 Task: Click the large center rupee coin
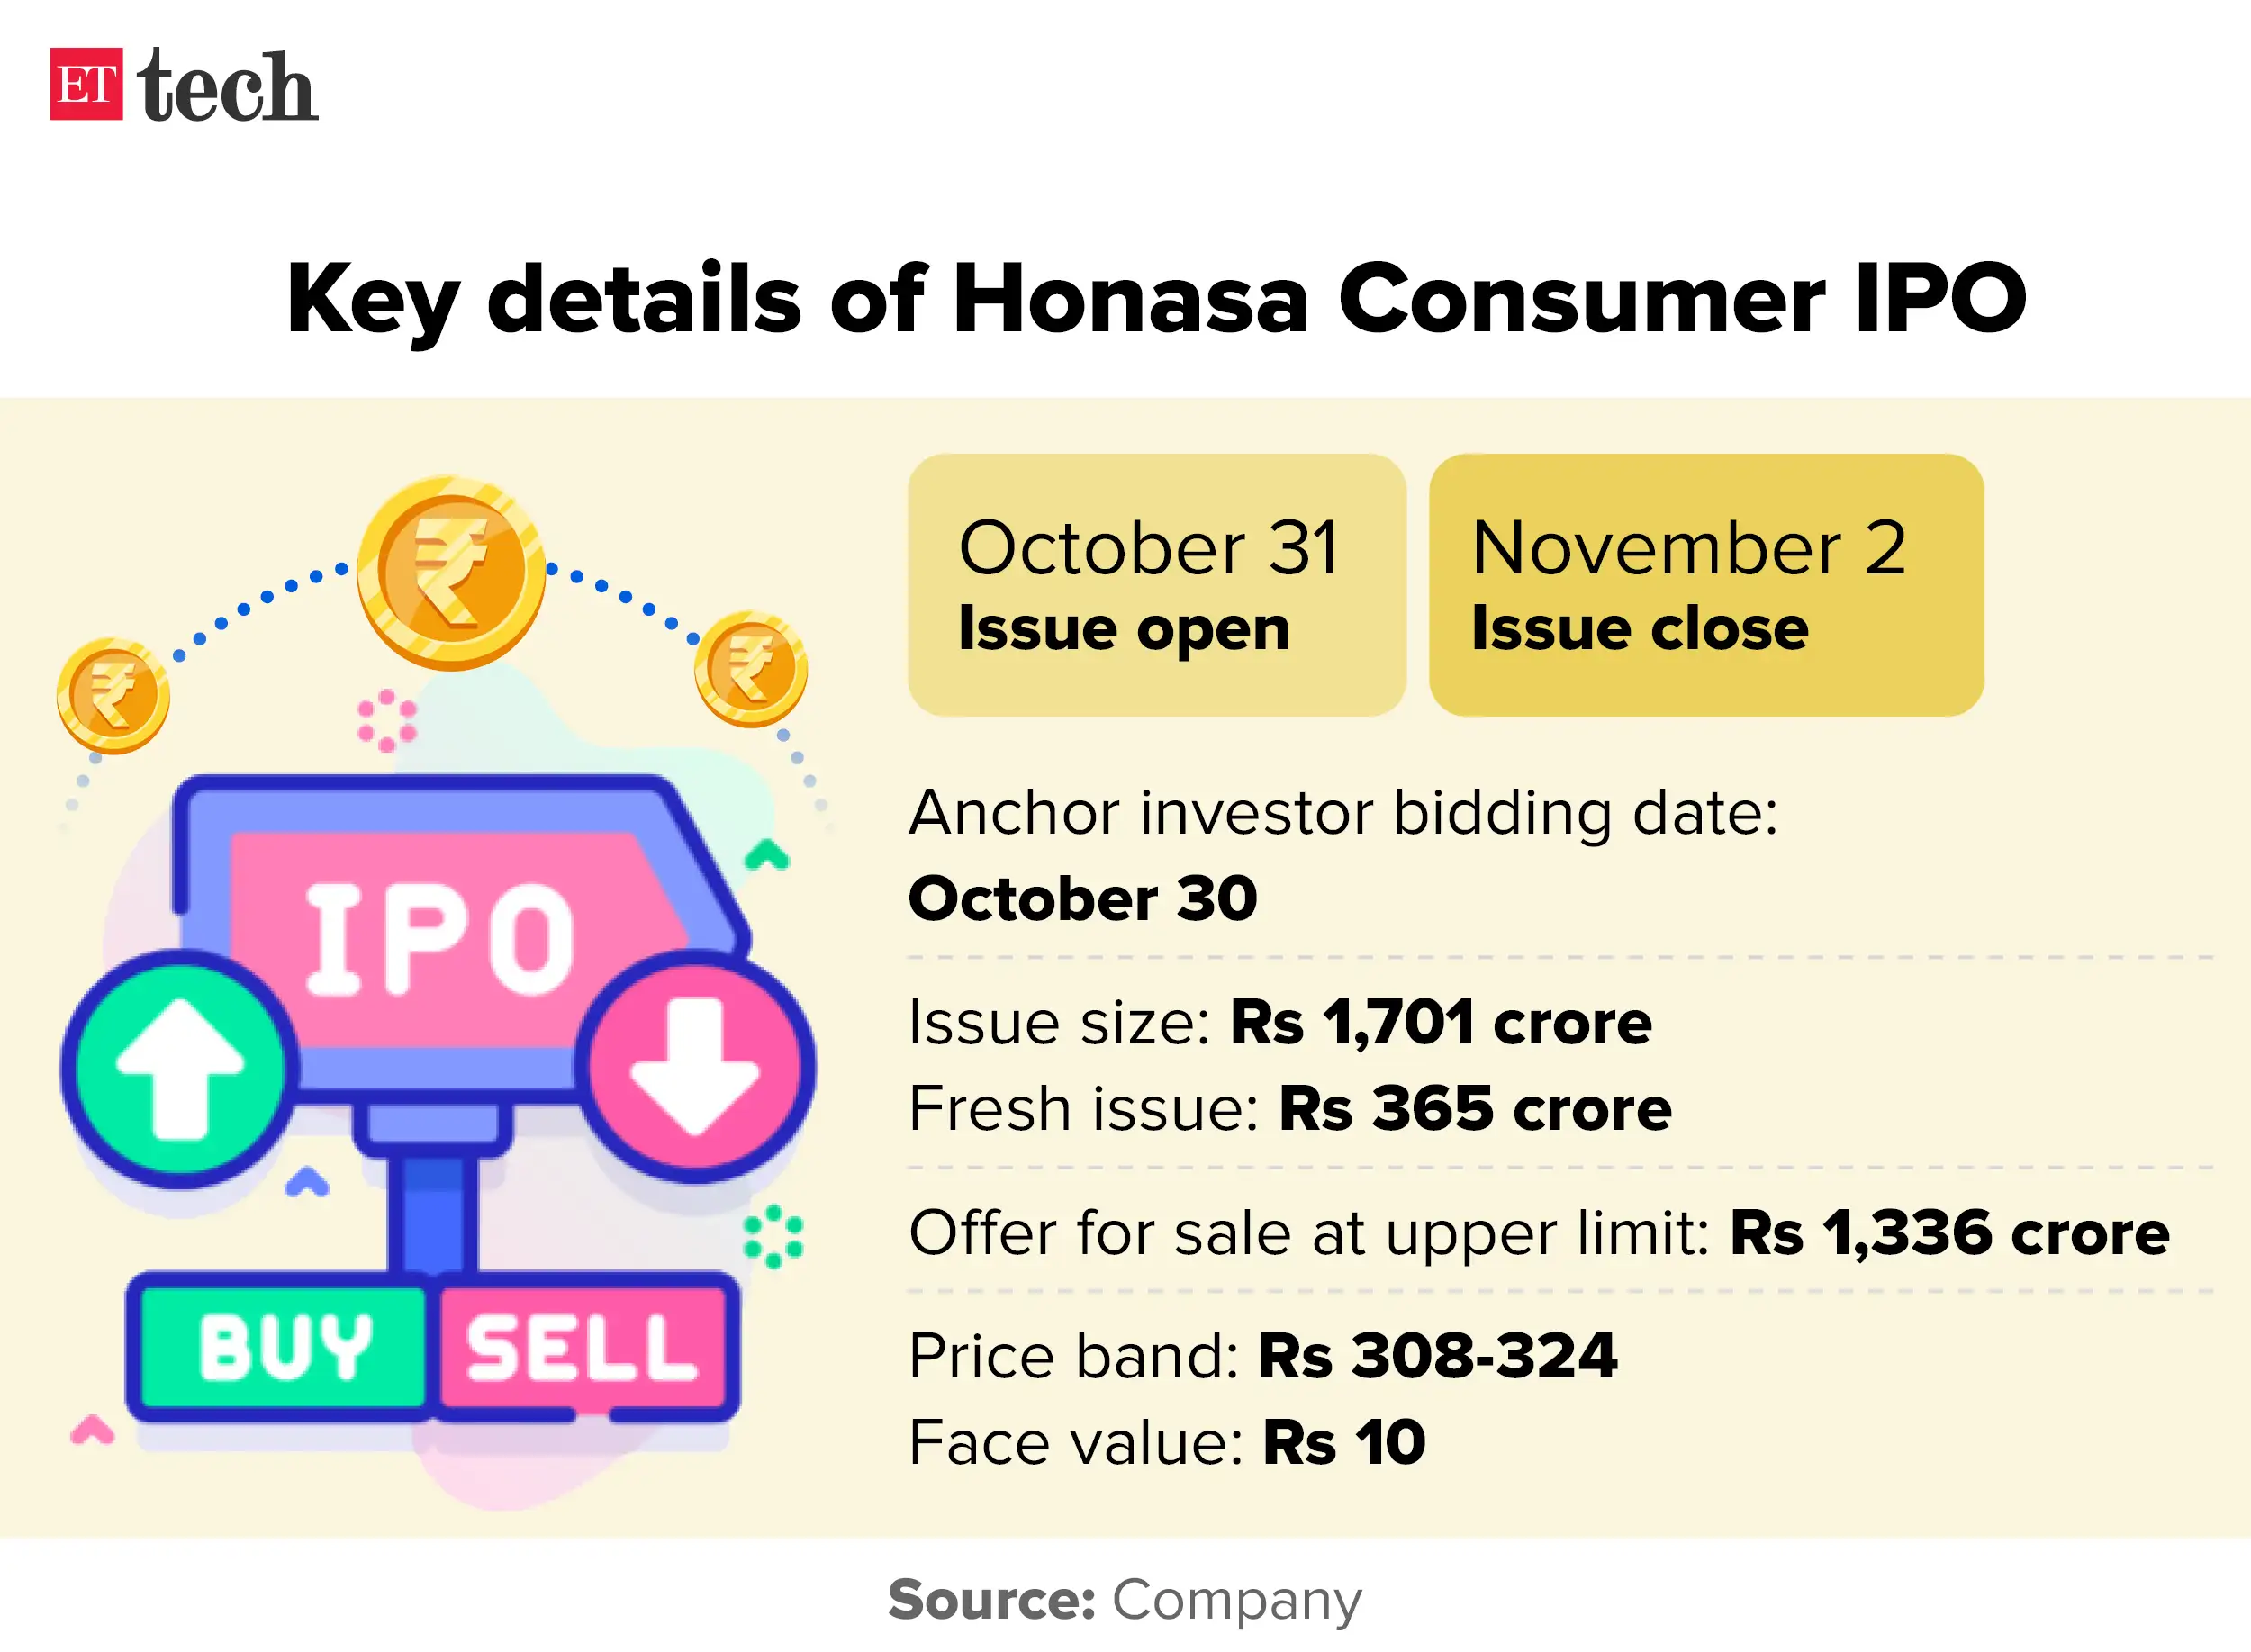pyautogui.click(x=451, y=572)
